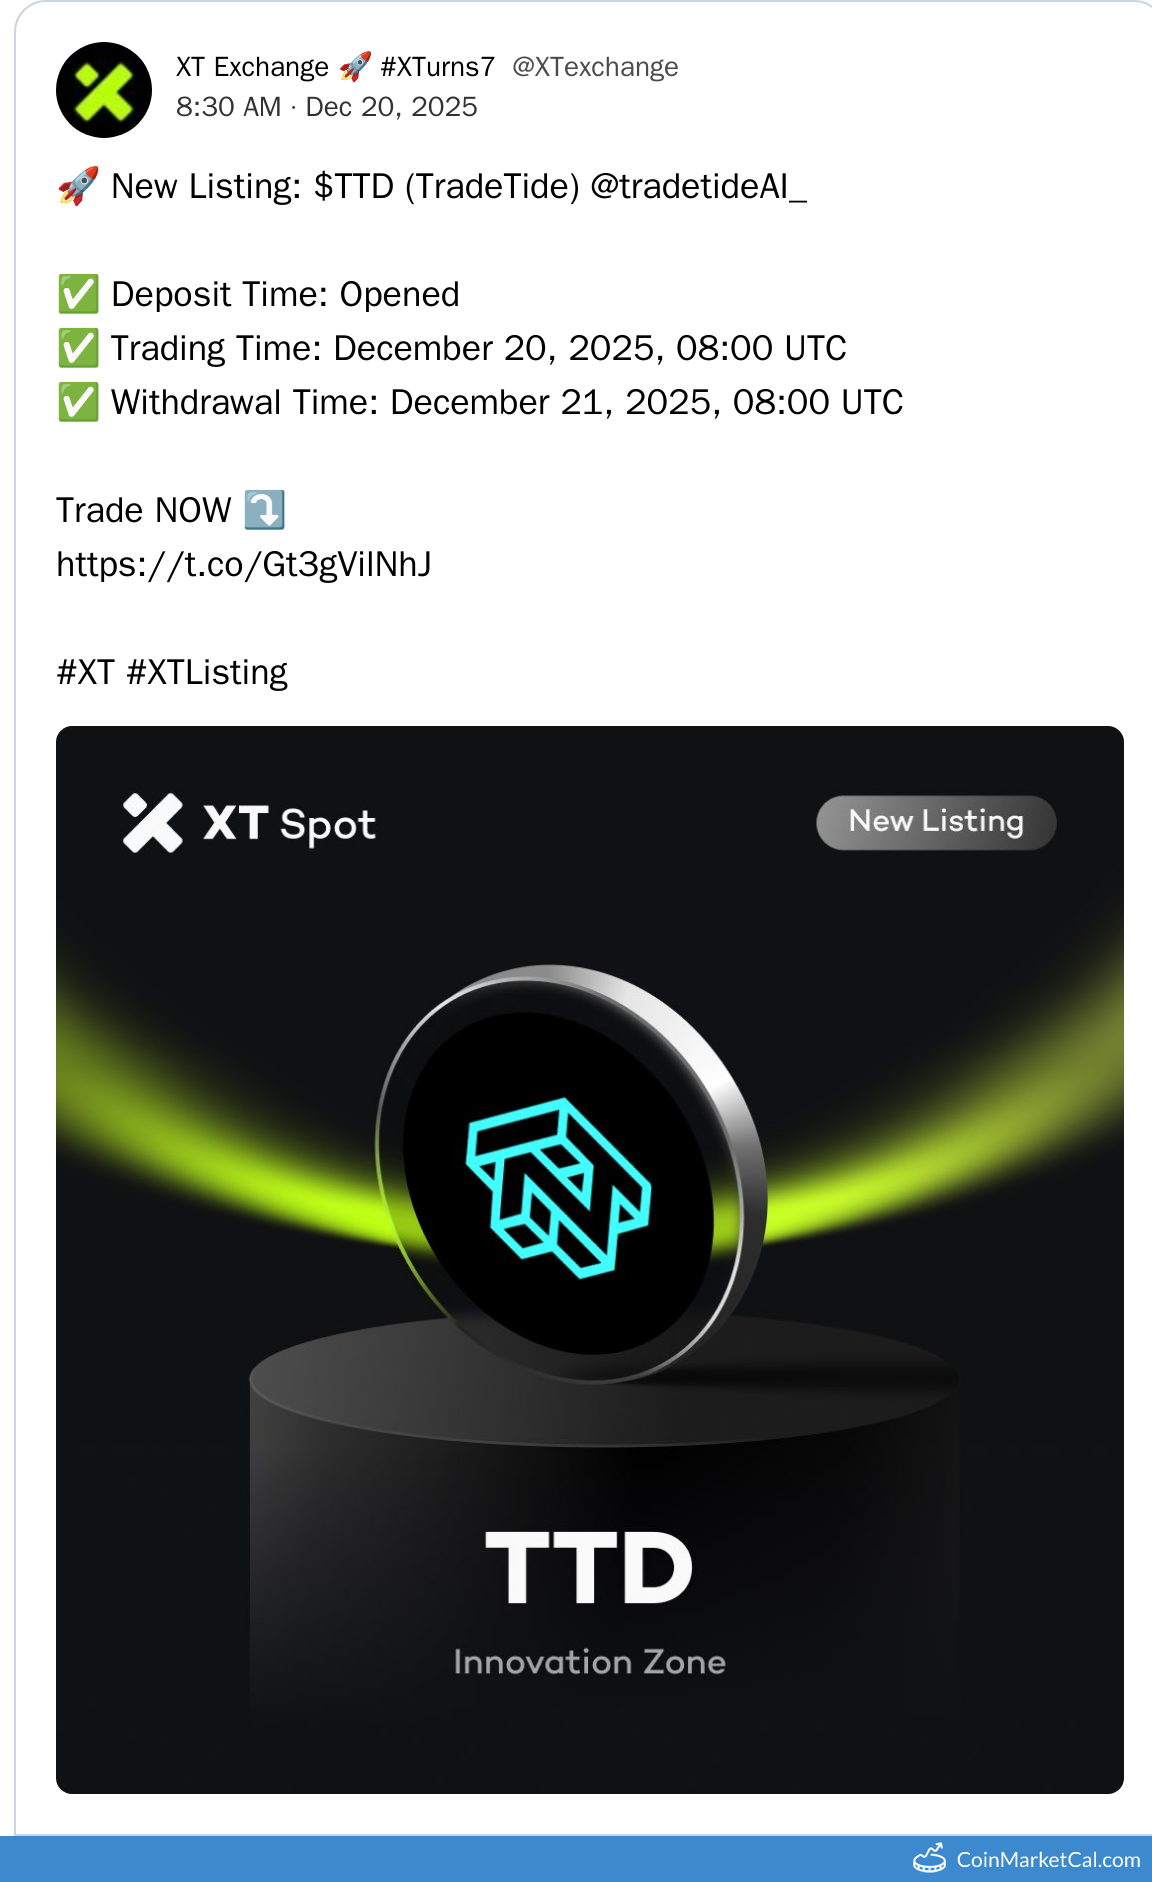Open the CoinMarketCal.com link

point(1048,1860)
